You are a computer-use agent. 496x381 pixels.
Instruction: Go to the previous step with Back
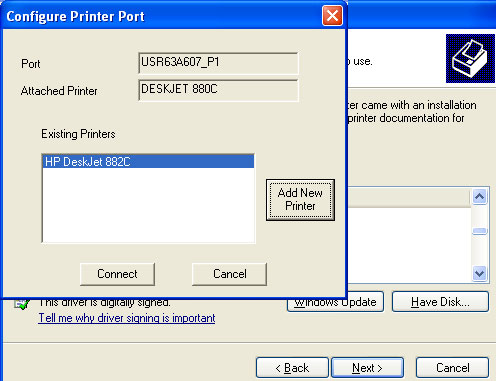pos(292,368)
